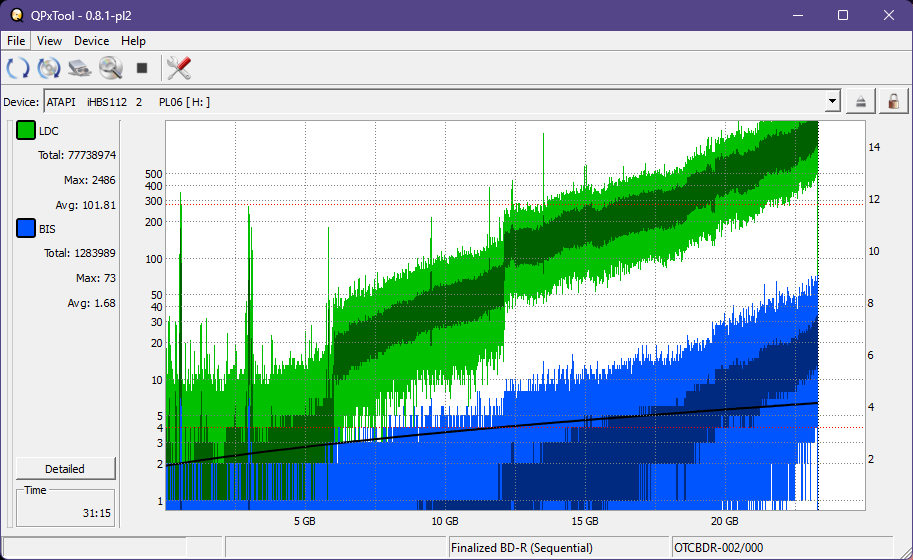The height and width of the screenshot is (560, 913).
Task: Click the reload media info disc icon
Action: click(49, 68)
